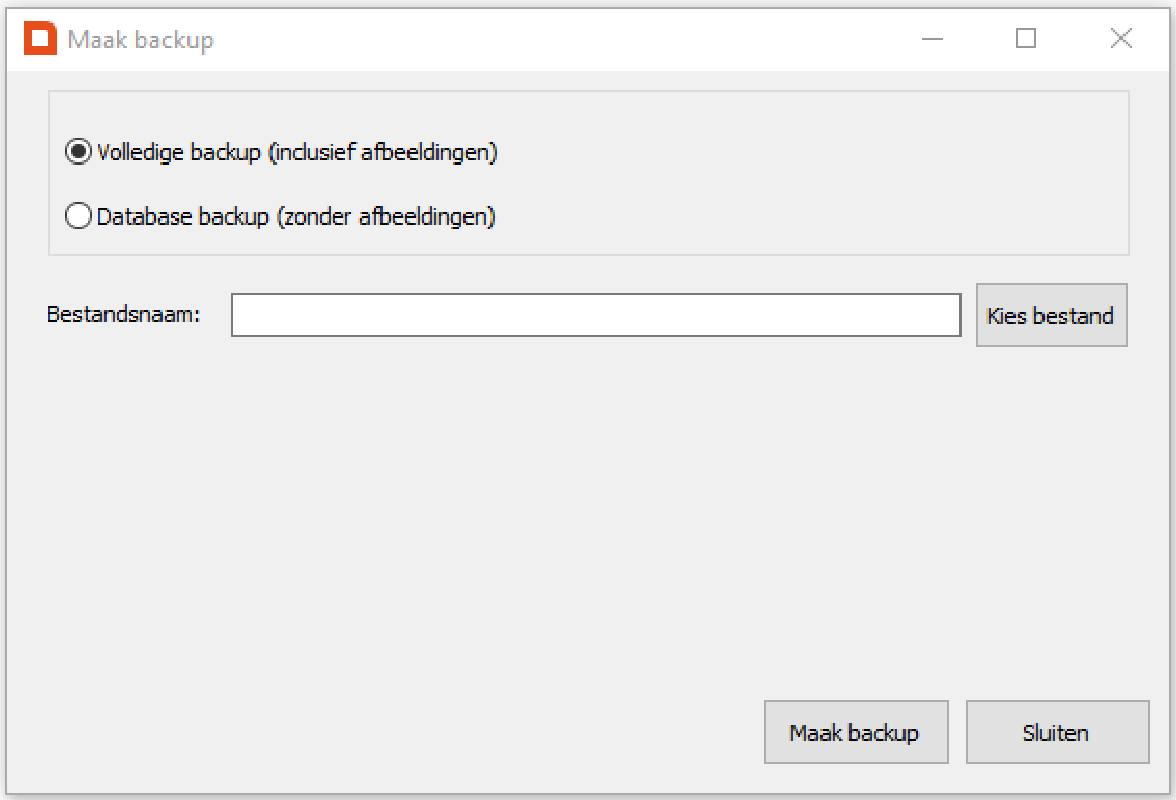Click the Bestandsnaam label
Screen dimensions: 1176x800
click(124, 314)
